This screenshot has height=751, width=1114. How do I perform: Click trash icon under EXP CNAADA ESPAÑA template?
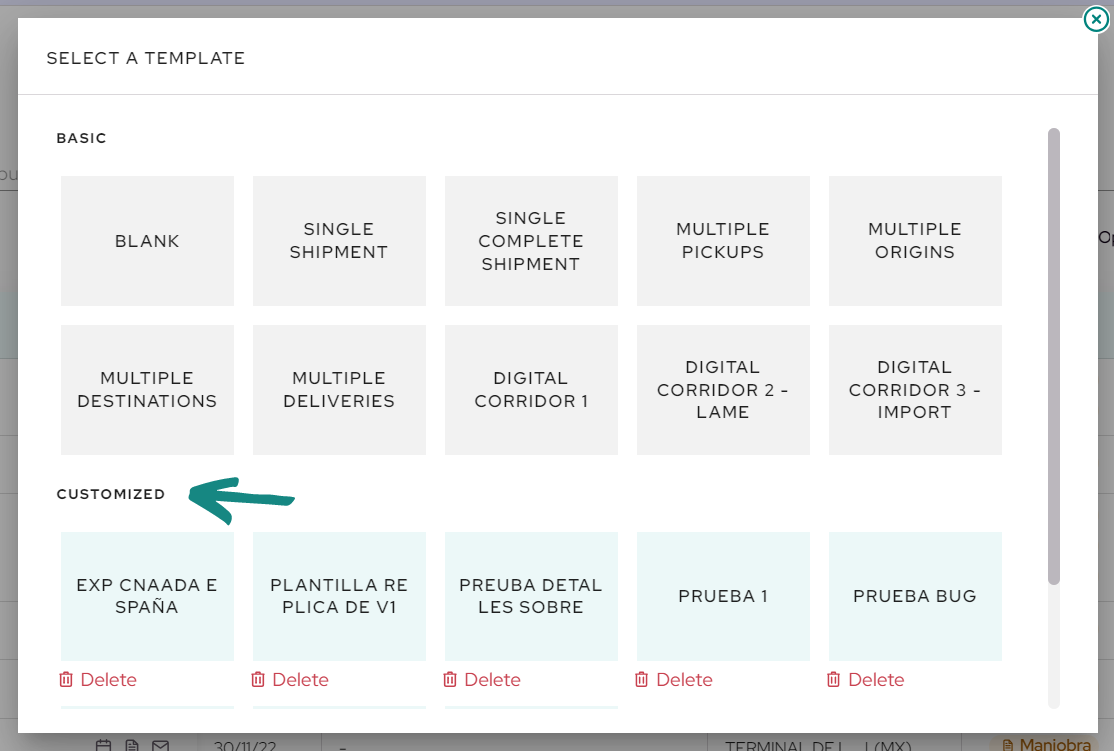[65, 680]
